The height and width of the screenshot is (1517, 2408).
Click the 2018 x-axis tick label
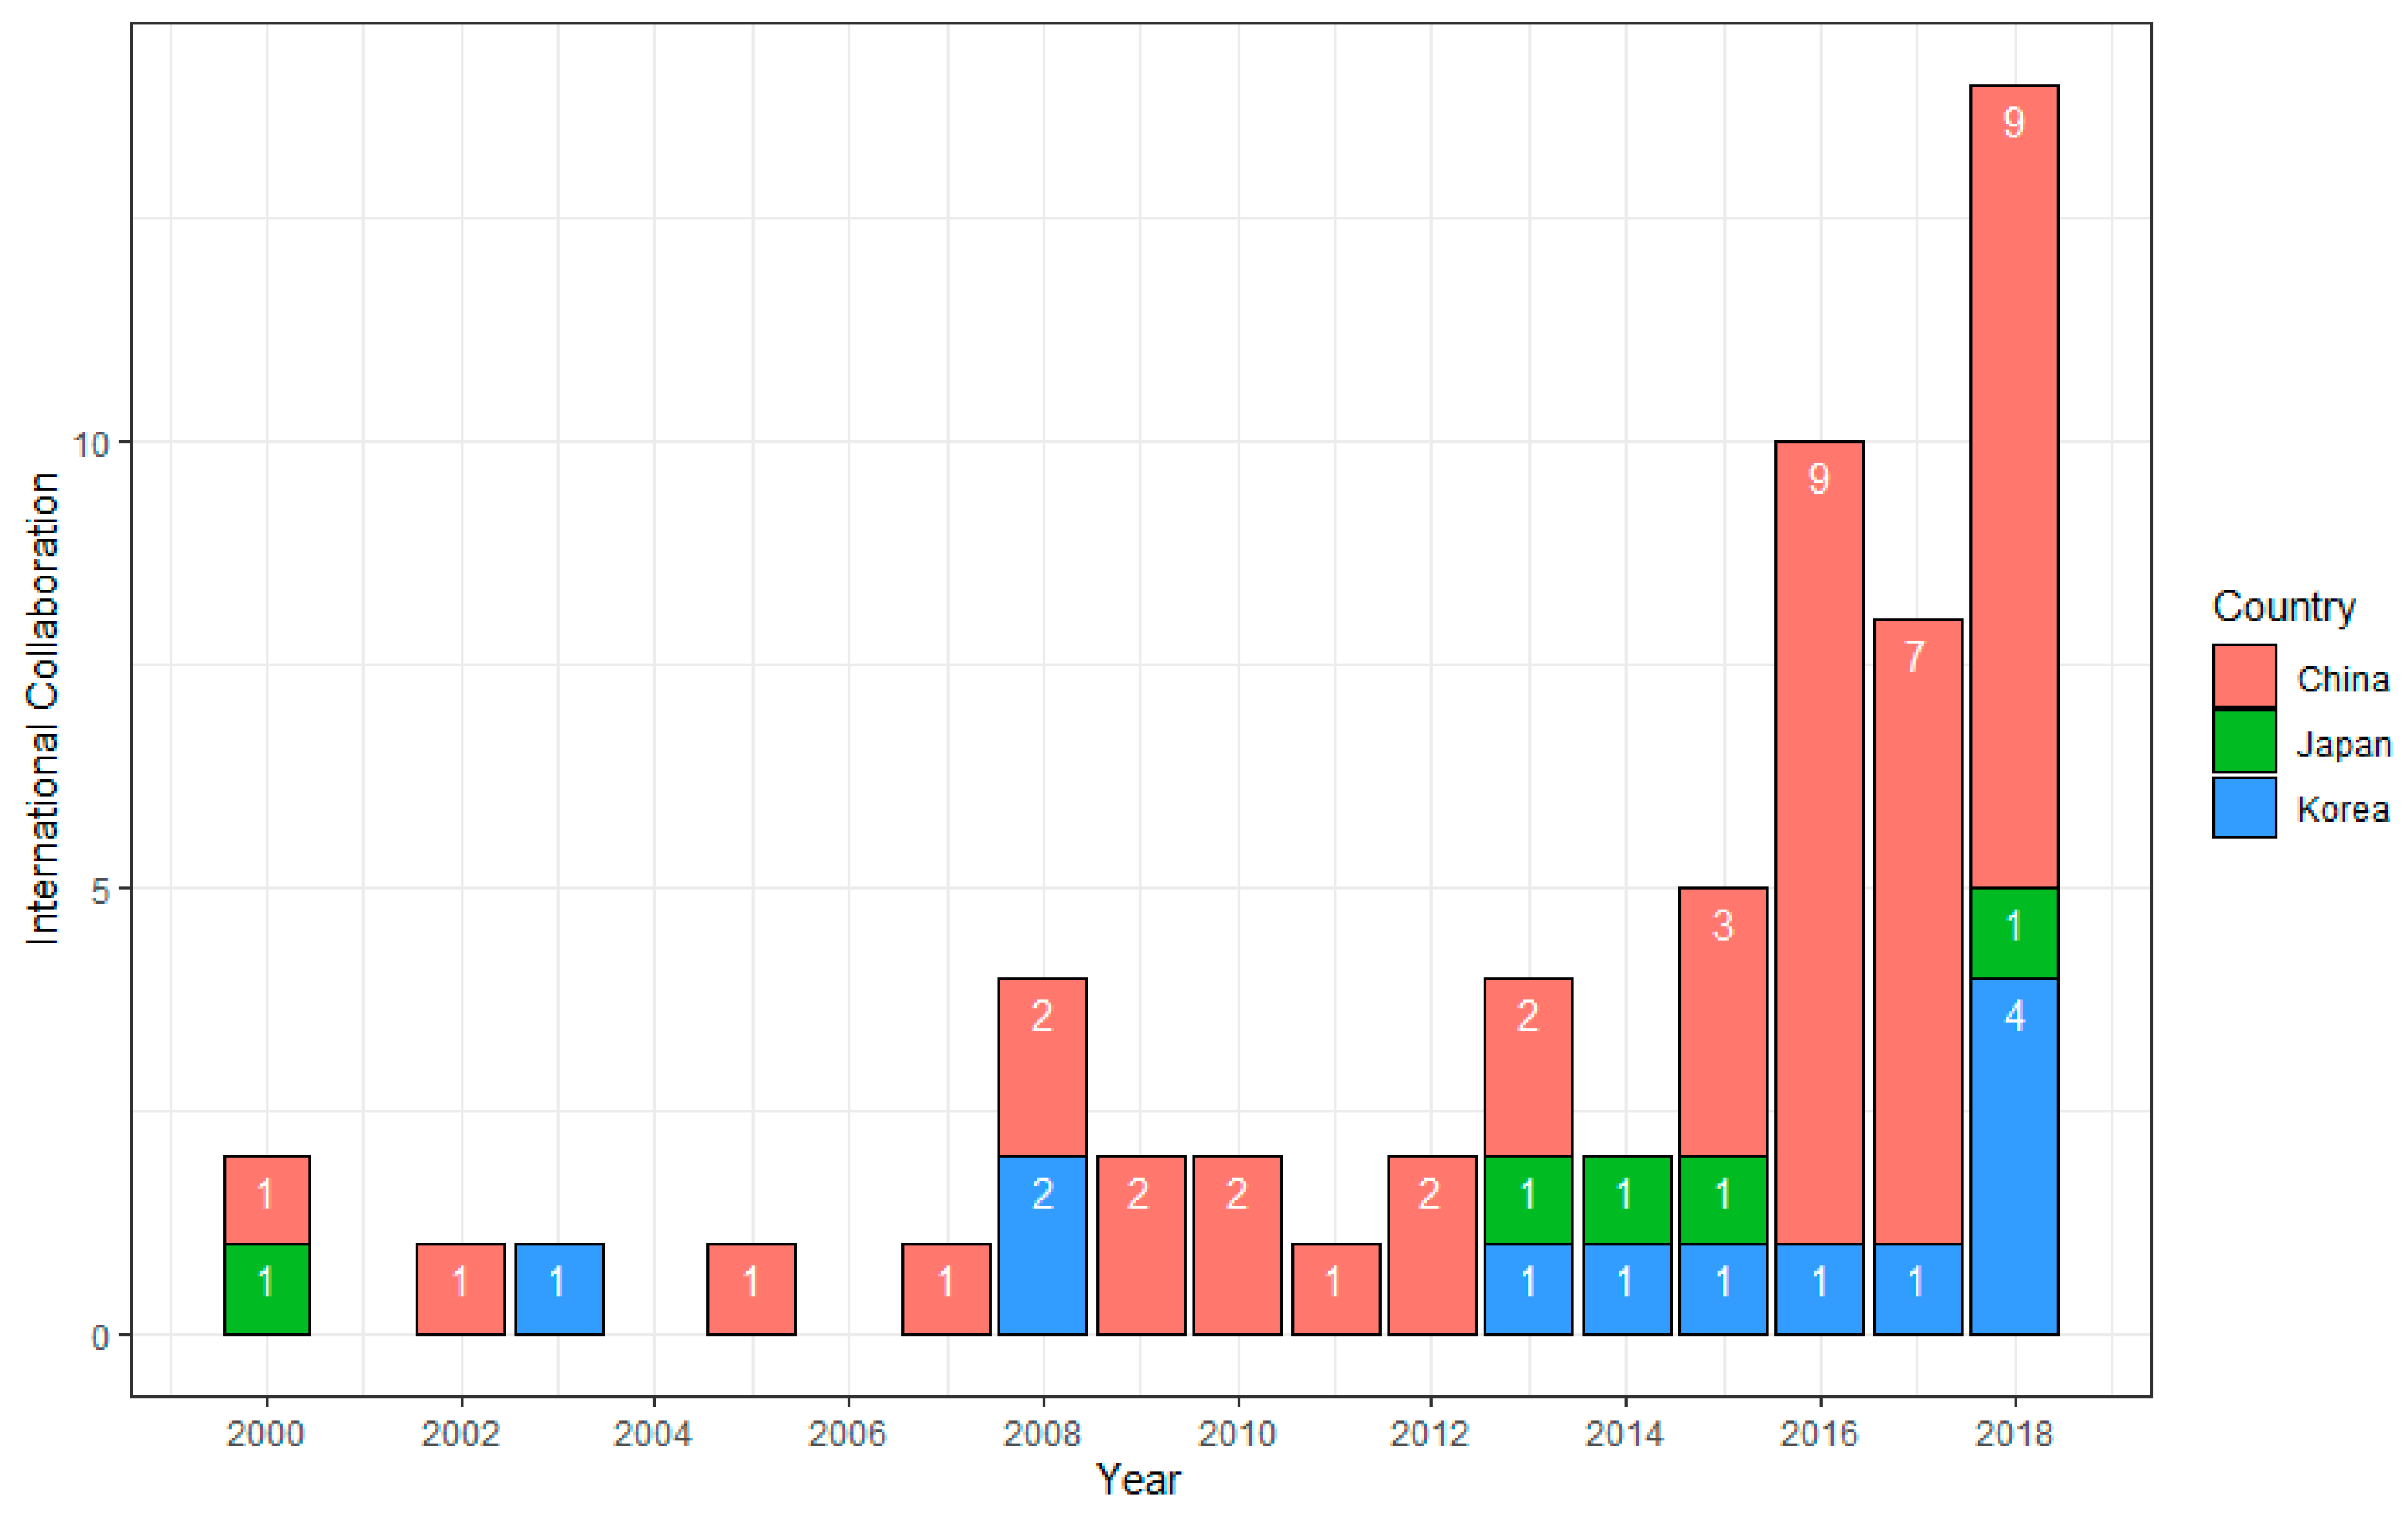coord(2014,1434)
